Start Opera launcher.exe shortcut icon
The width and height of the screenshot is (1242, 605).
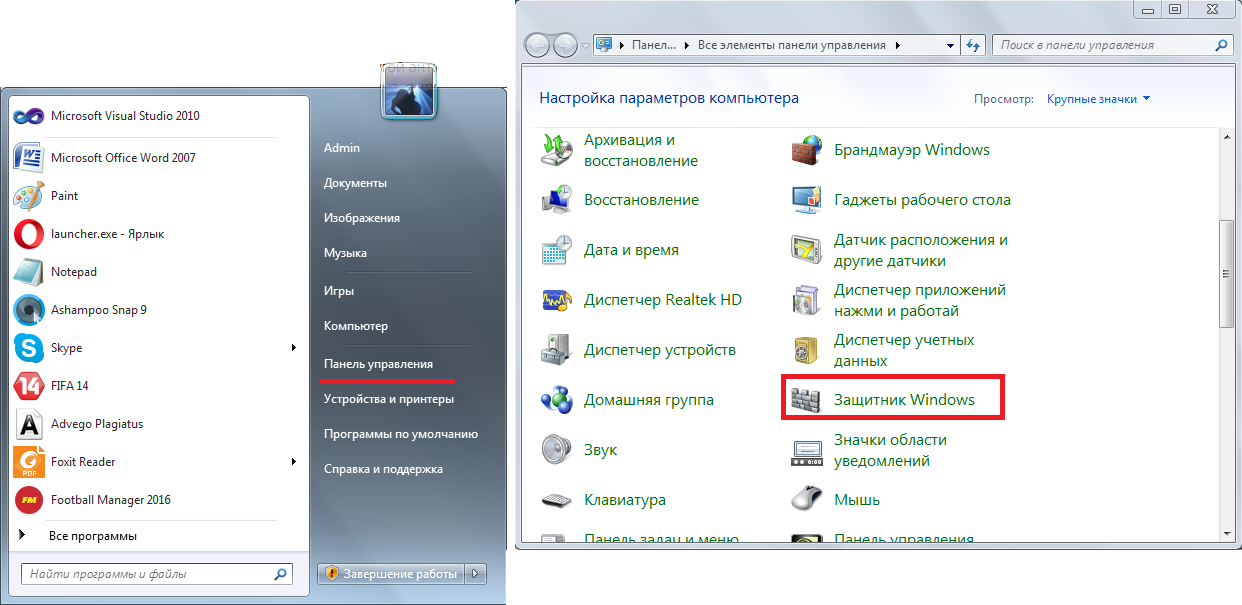27,234
